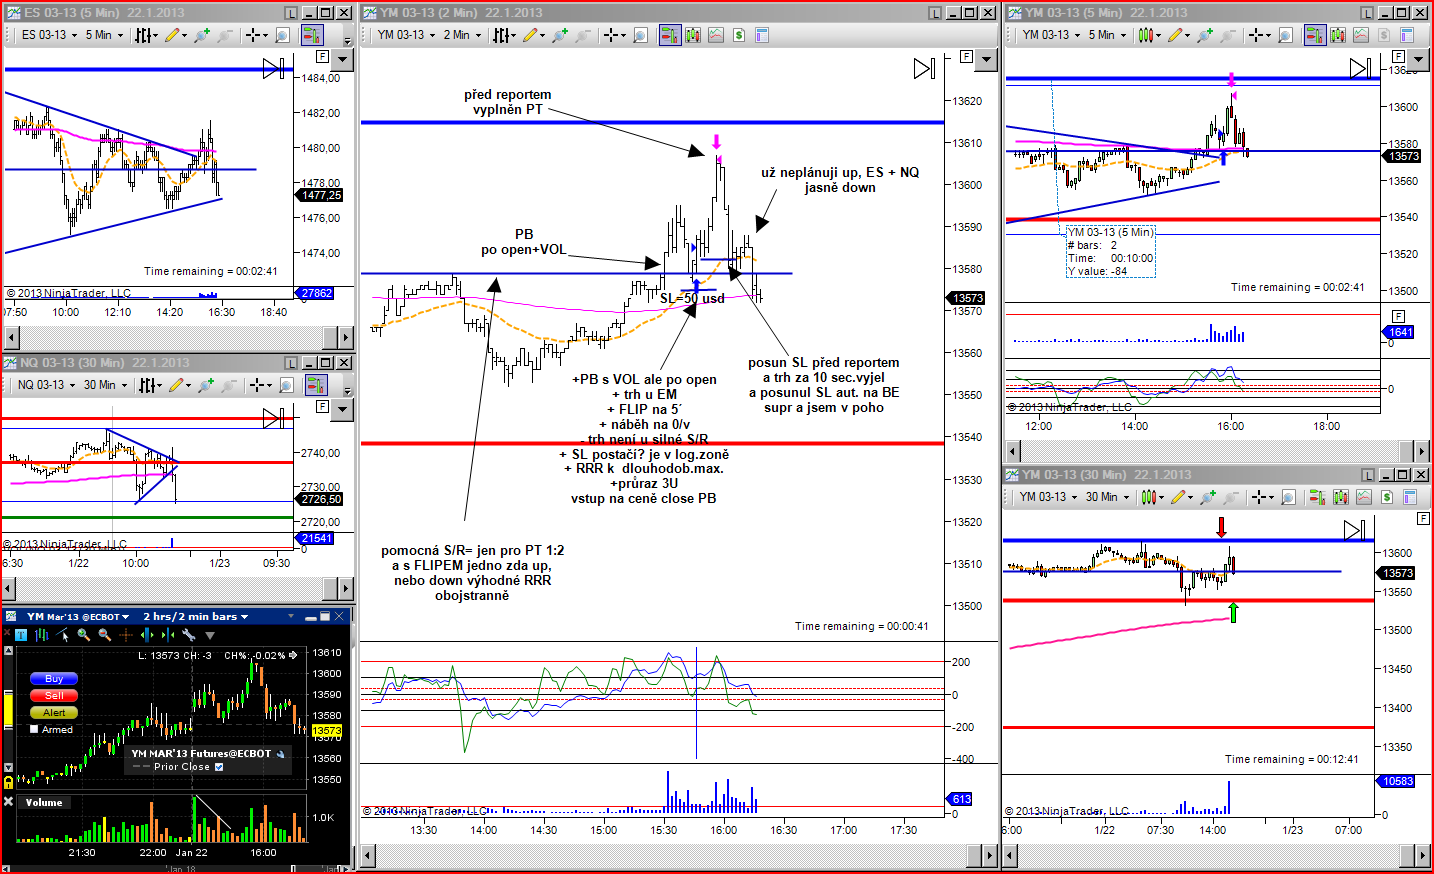Click the yellow Alert button
Screen dimensions: 1434x874
(54, 713)
